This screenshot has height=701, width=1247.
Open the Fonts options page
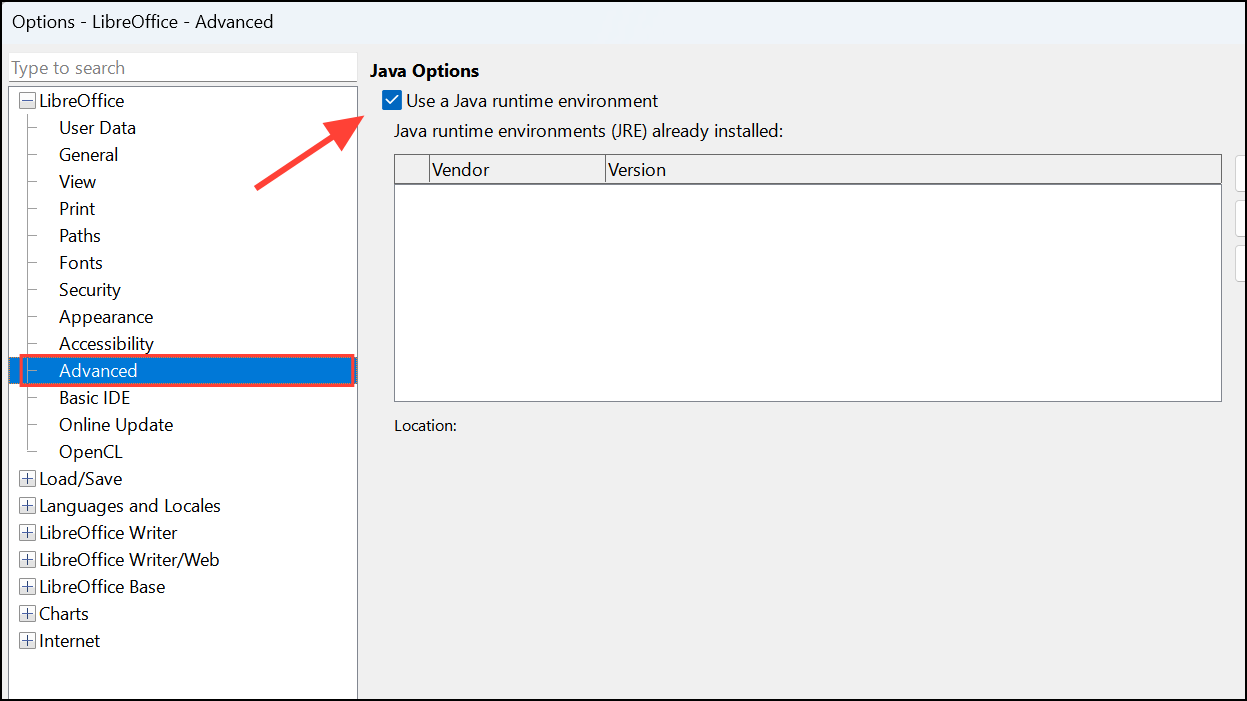tap(80, 262)
